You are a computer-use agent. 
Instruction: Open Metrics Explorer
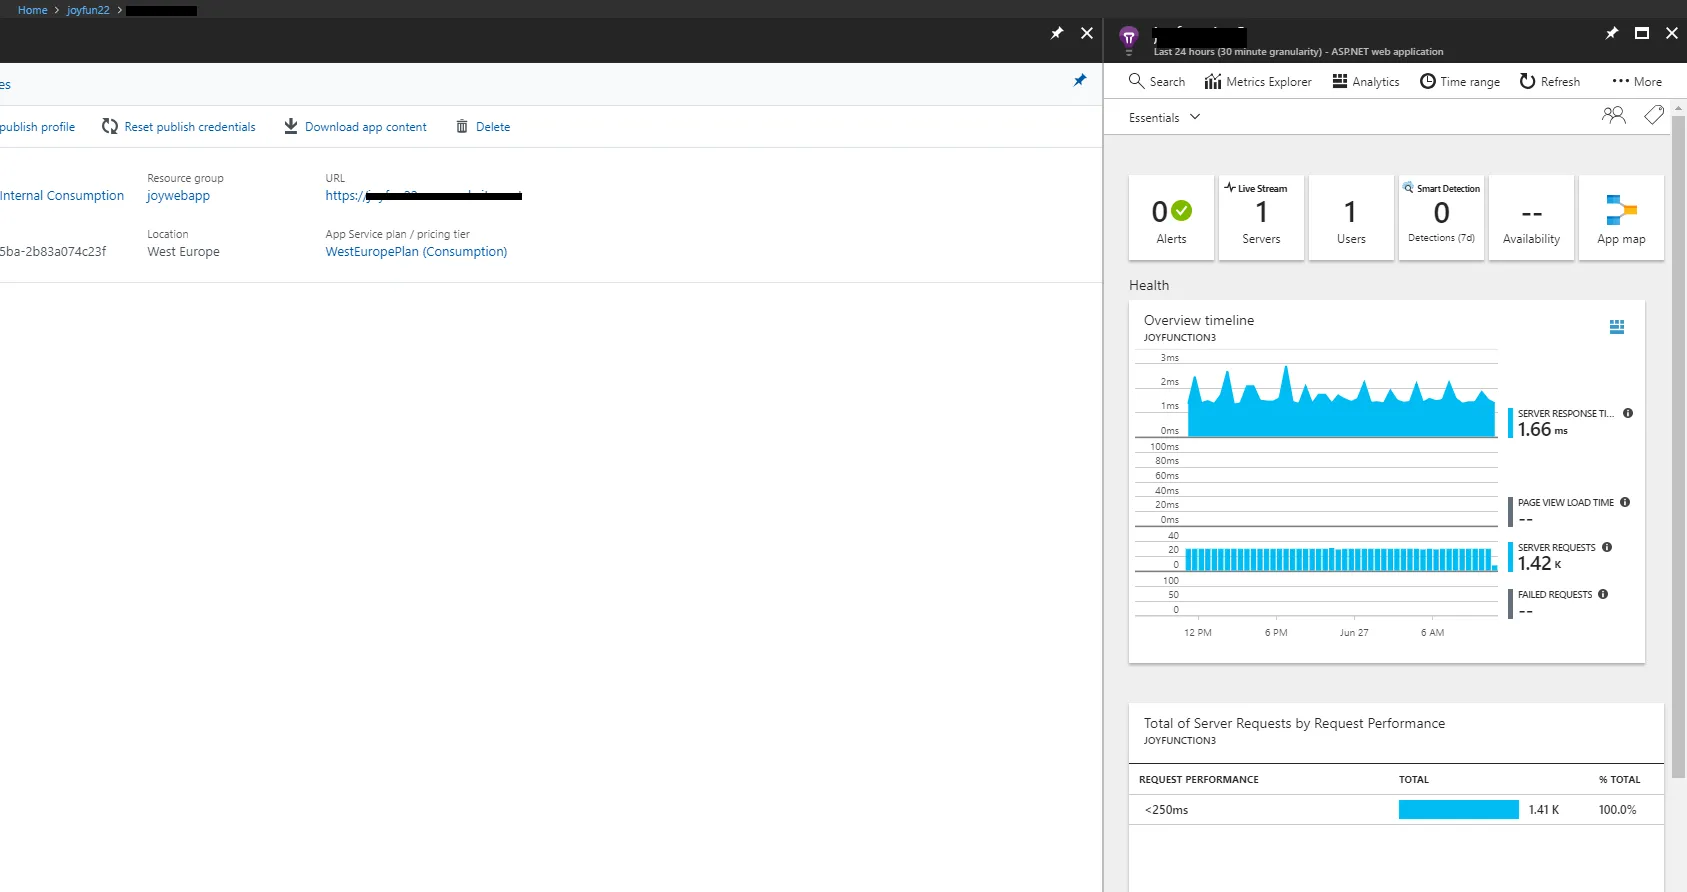tap(1258, 82)
